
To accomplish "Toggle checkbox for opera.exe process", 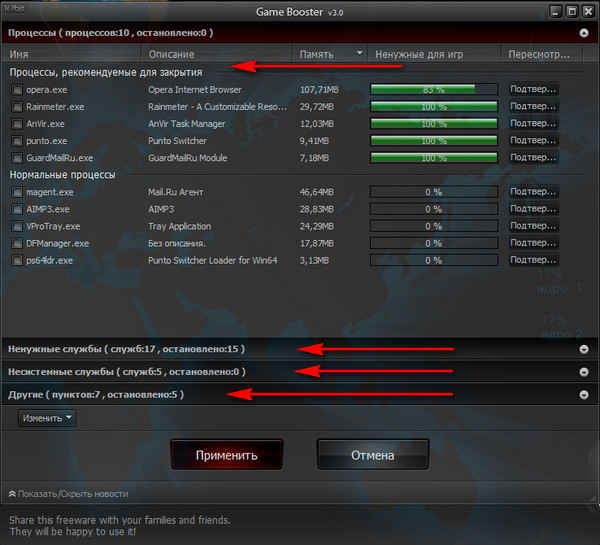I will point(17,89).
